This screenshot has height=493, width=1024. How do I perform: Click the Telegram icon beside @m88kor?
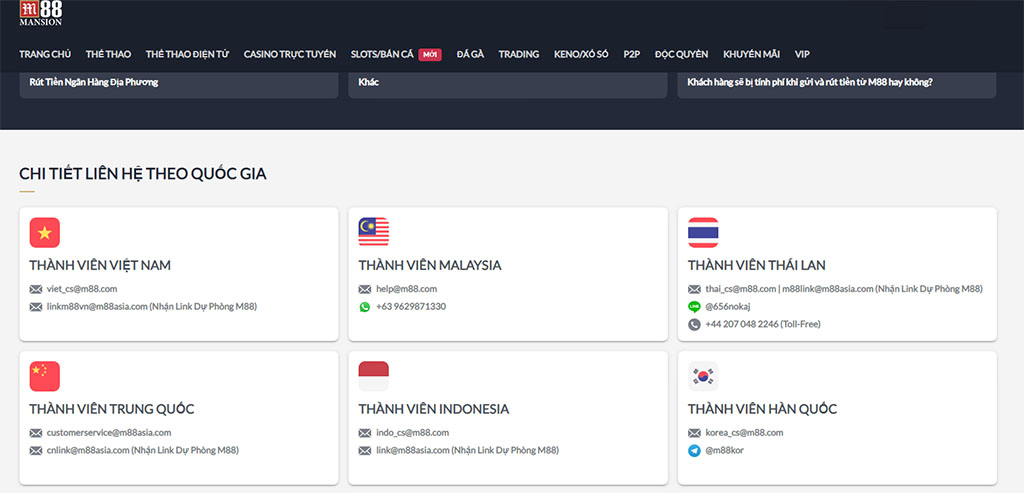[694, 451]
